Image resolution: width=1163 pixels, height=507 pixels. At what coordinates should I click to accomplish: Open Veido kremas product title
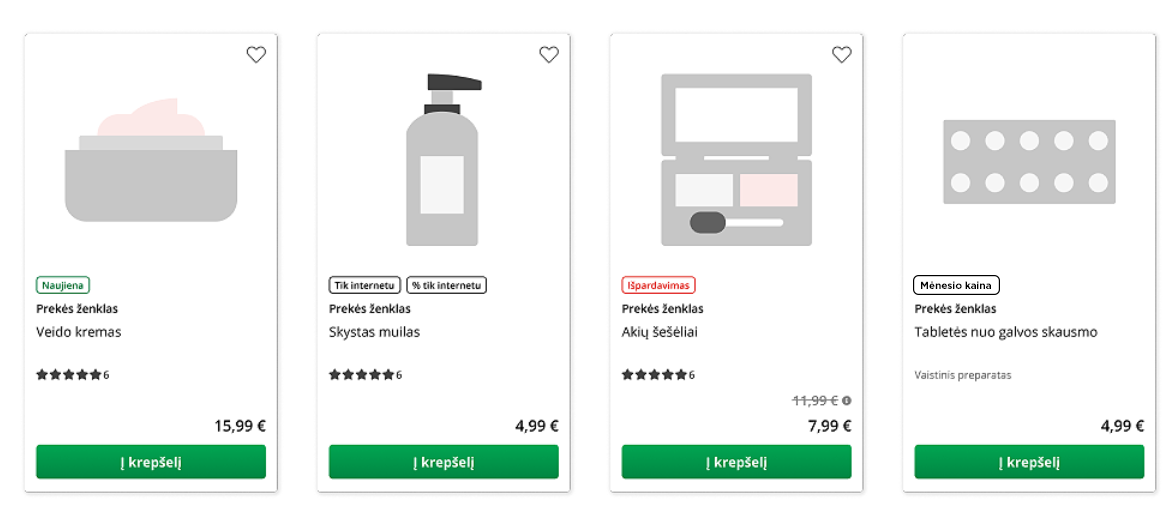(79, 332)
